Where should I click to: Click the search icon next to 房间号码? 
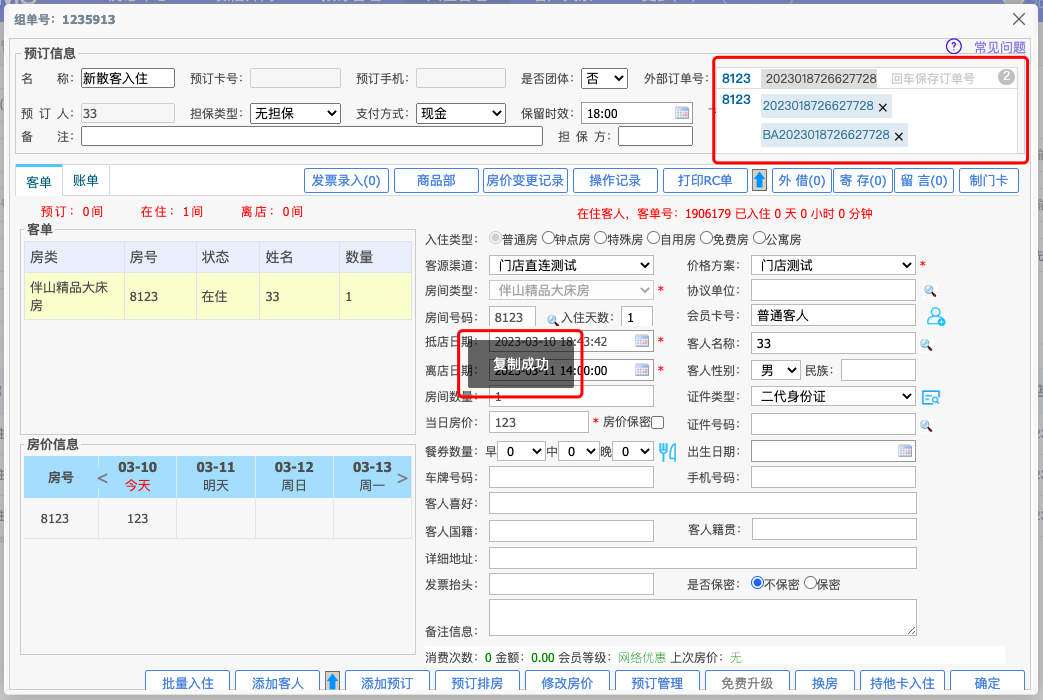click(552, 320)
